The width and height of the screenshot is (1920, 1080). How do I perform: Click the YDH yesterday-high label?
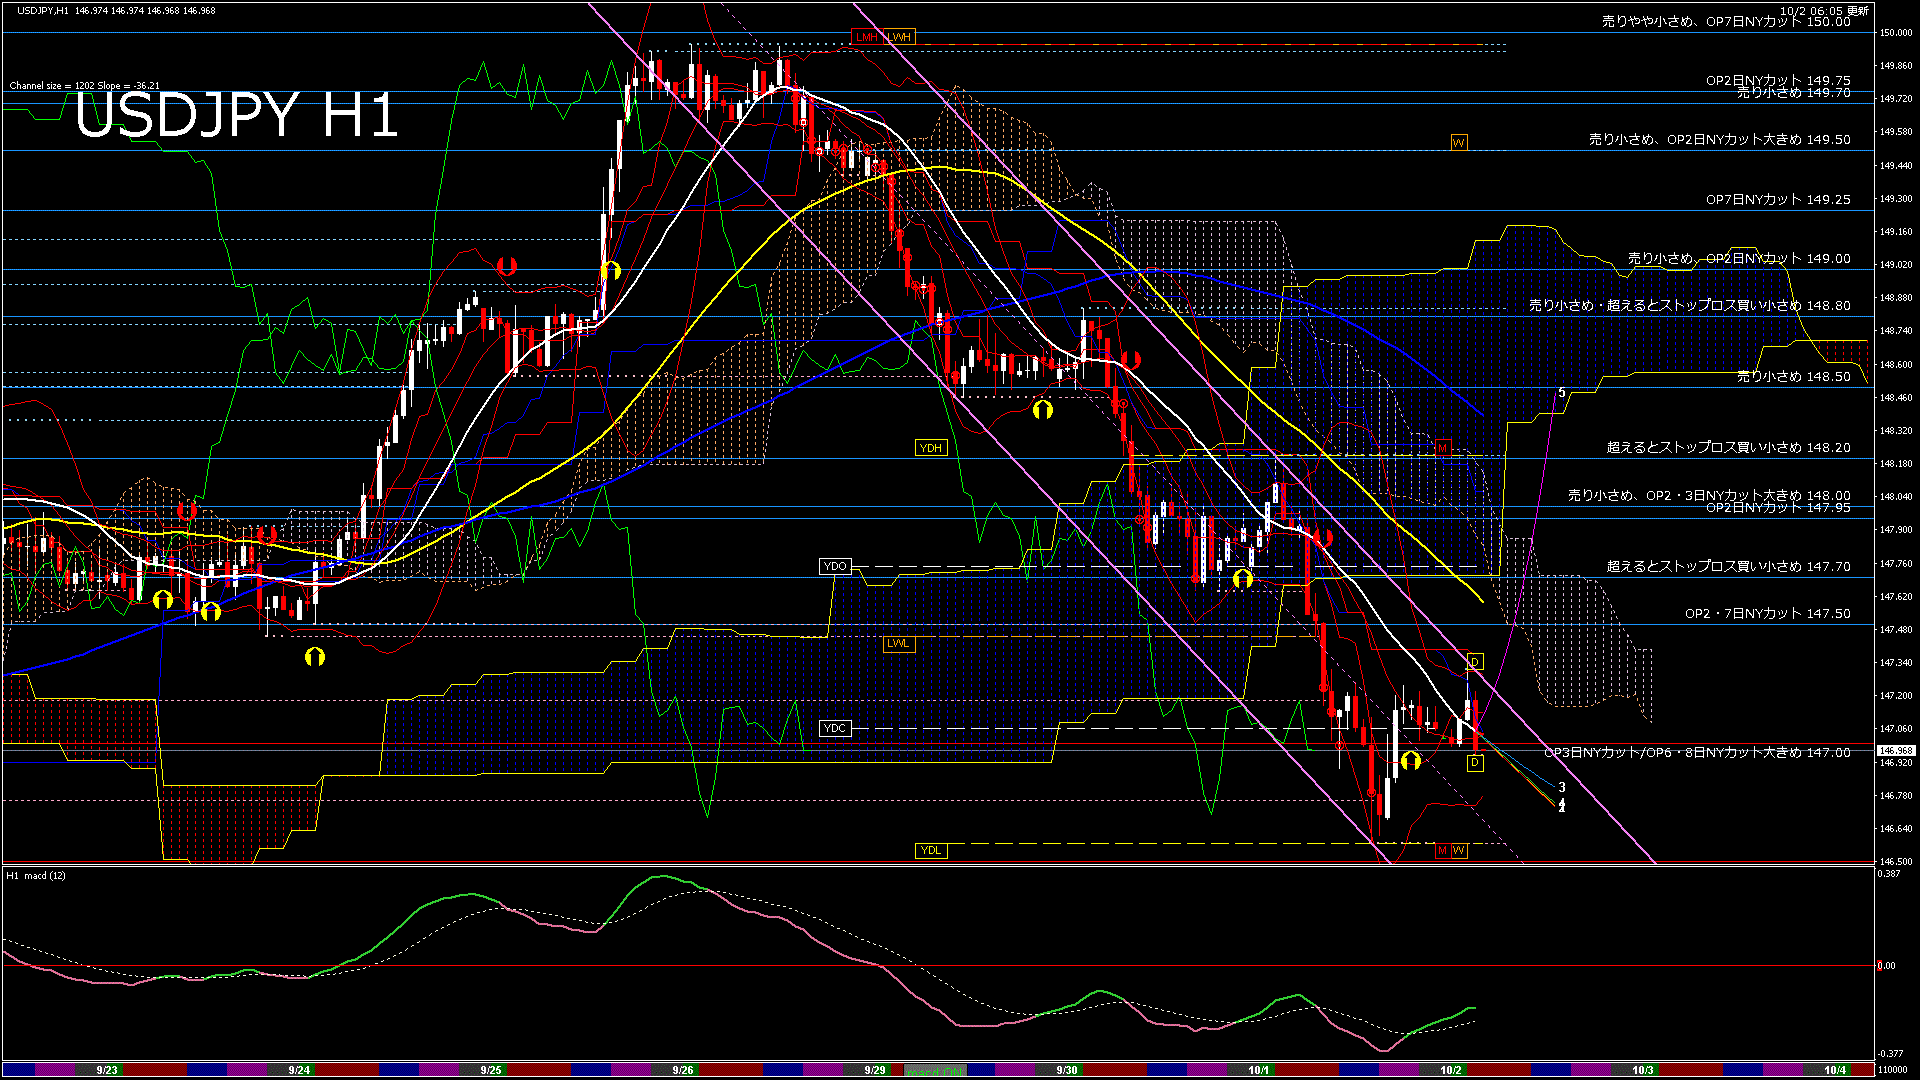click(930, 448)
